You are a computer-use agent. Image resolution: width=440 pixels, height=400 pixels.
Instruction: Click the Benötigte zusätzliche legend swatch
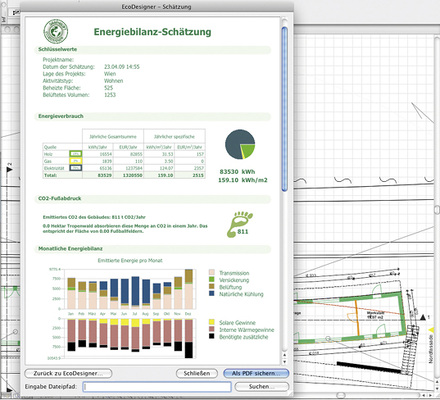coord(211,336)
